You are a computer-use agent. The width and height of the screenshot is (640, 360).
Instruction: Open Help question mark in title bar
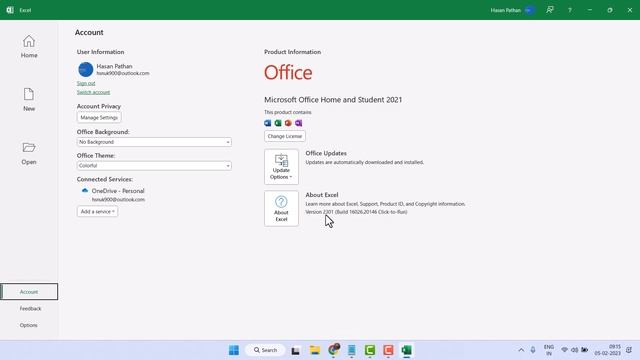coord(570,10)
